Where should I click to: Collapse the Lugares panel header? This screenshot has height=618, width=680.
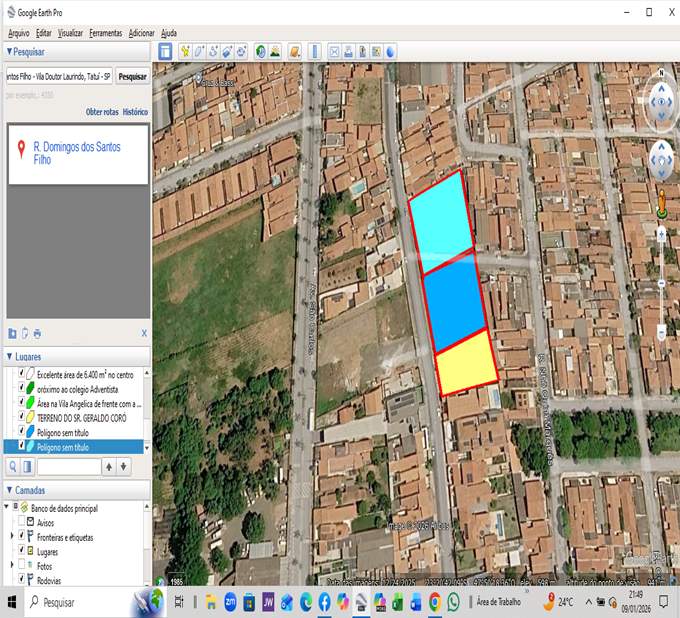pos(9,356)
